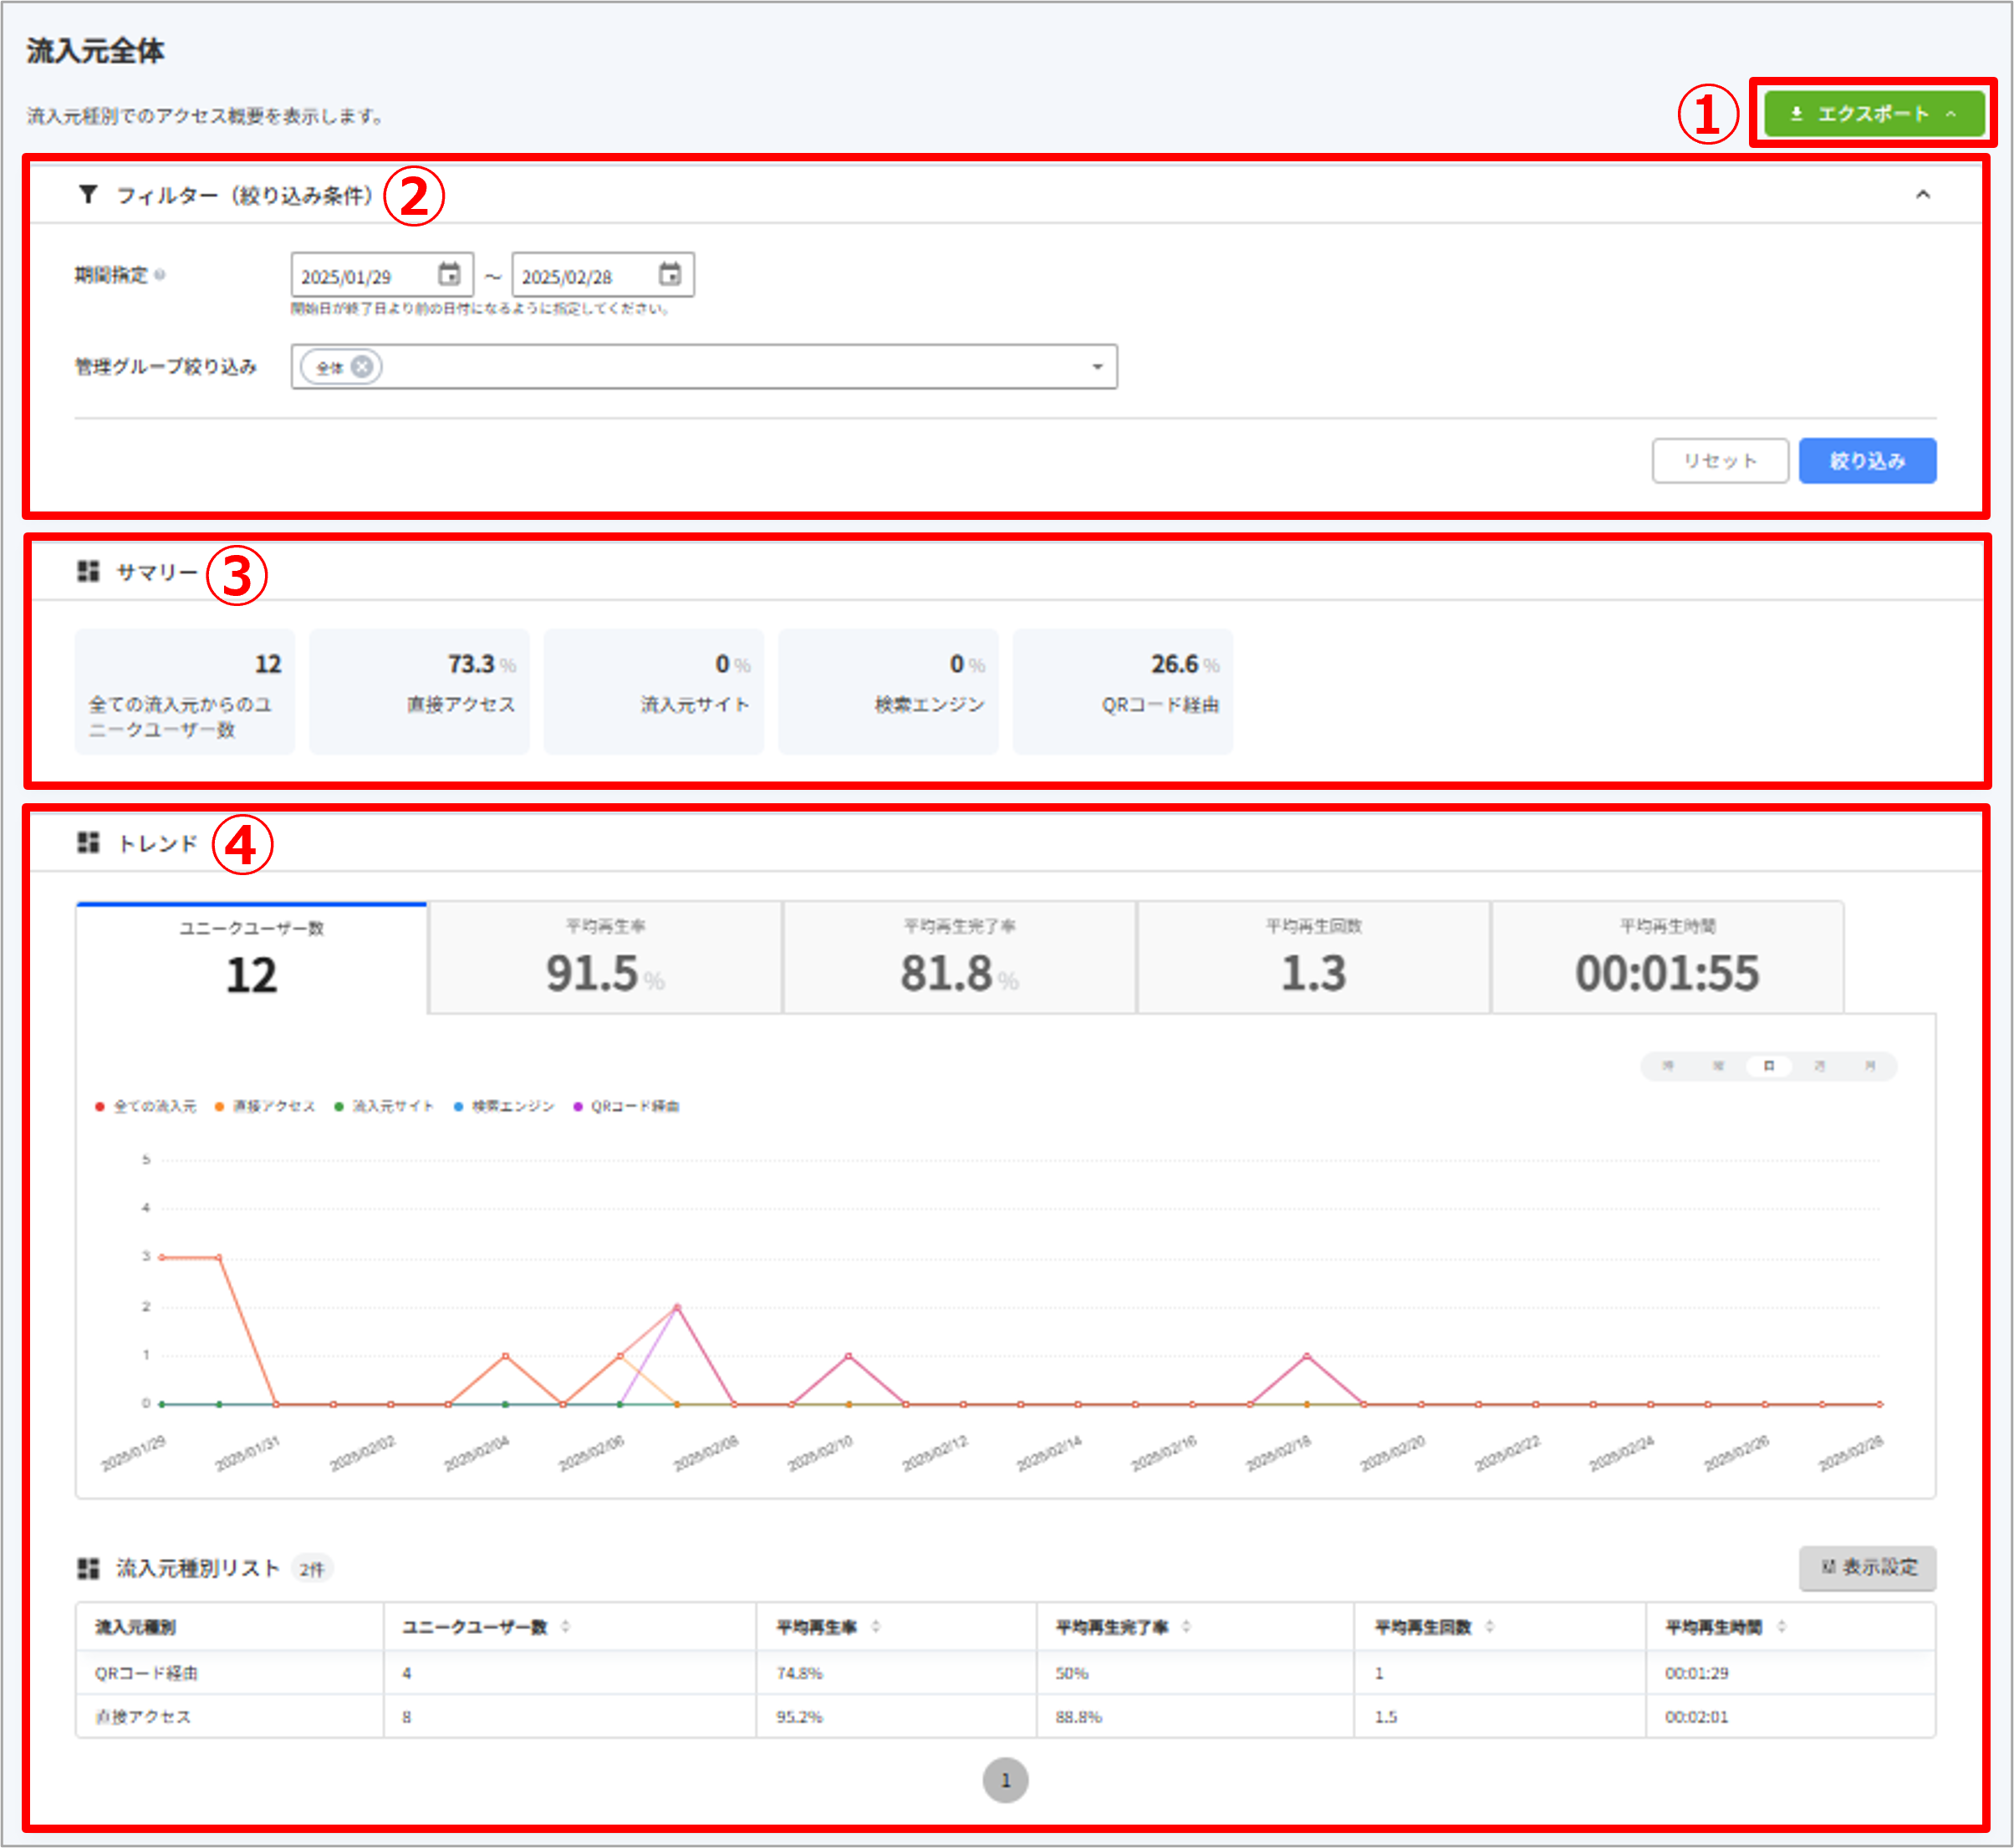Click the 00:02:01 cell in the table
This screenshot has width=2014, height=1848.
pyautogui.click(x=1697, y=1717)
